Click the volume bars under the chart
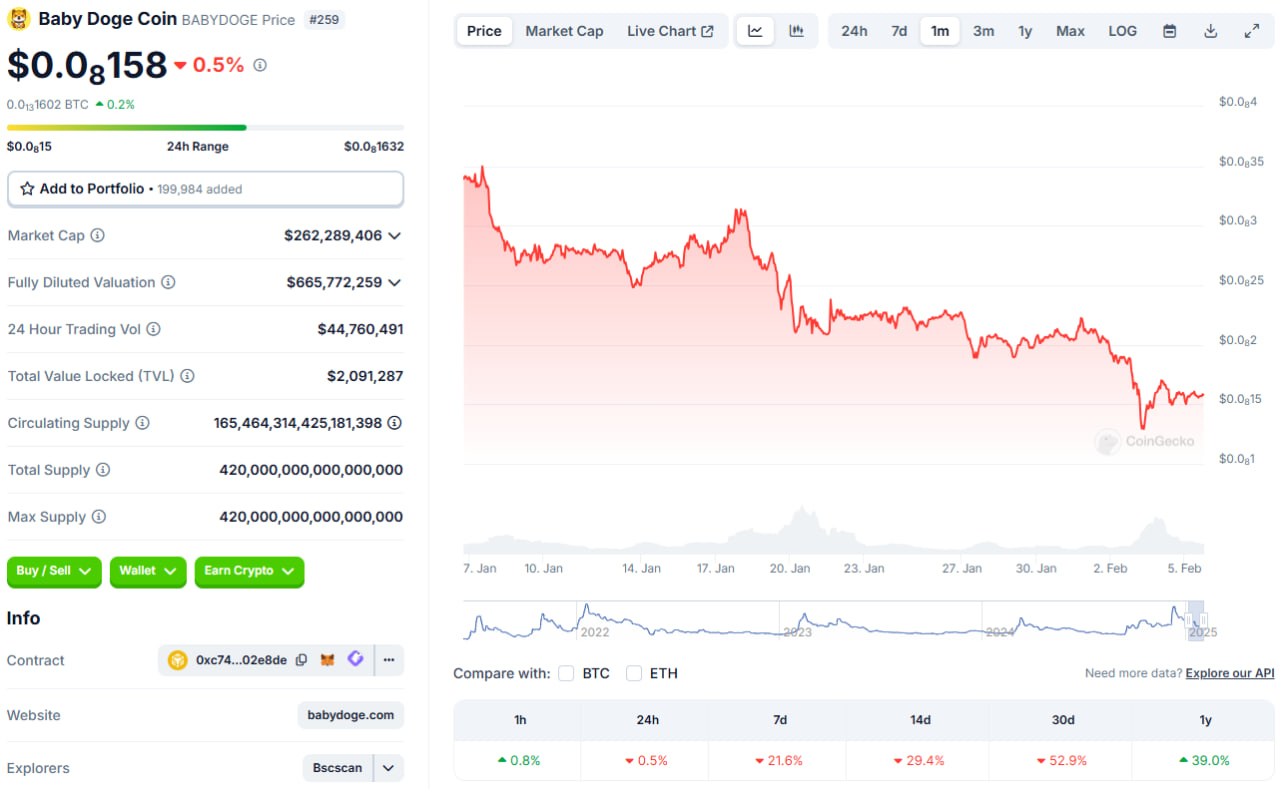Viewport: 1280px width, 789px height. pos(834,531)
